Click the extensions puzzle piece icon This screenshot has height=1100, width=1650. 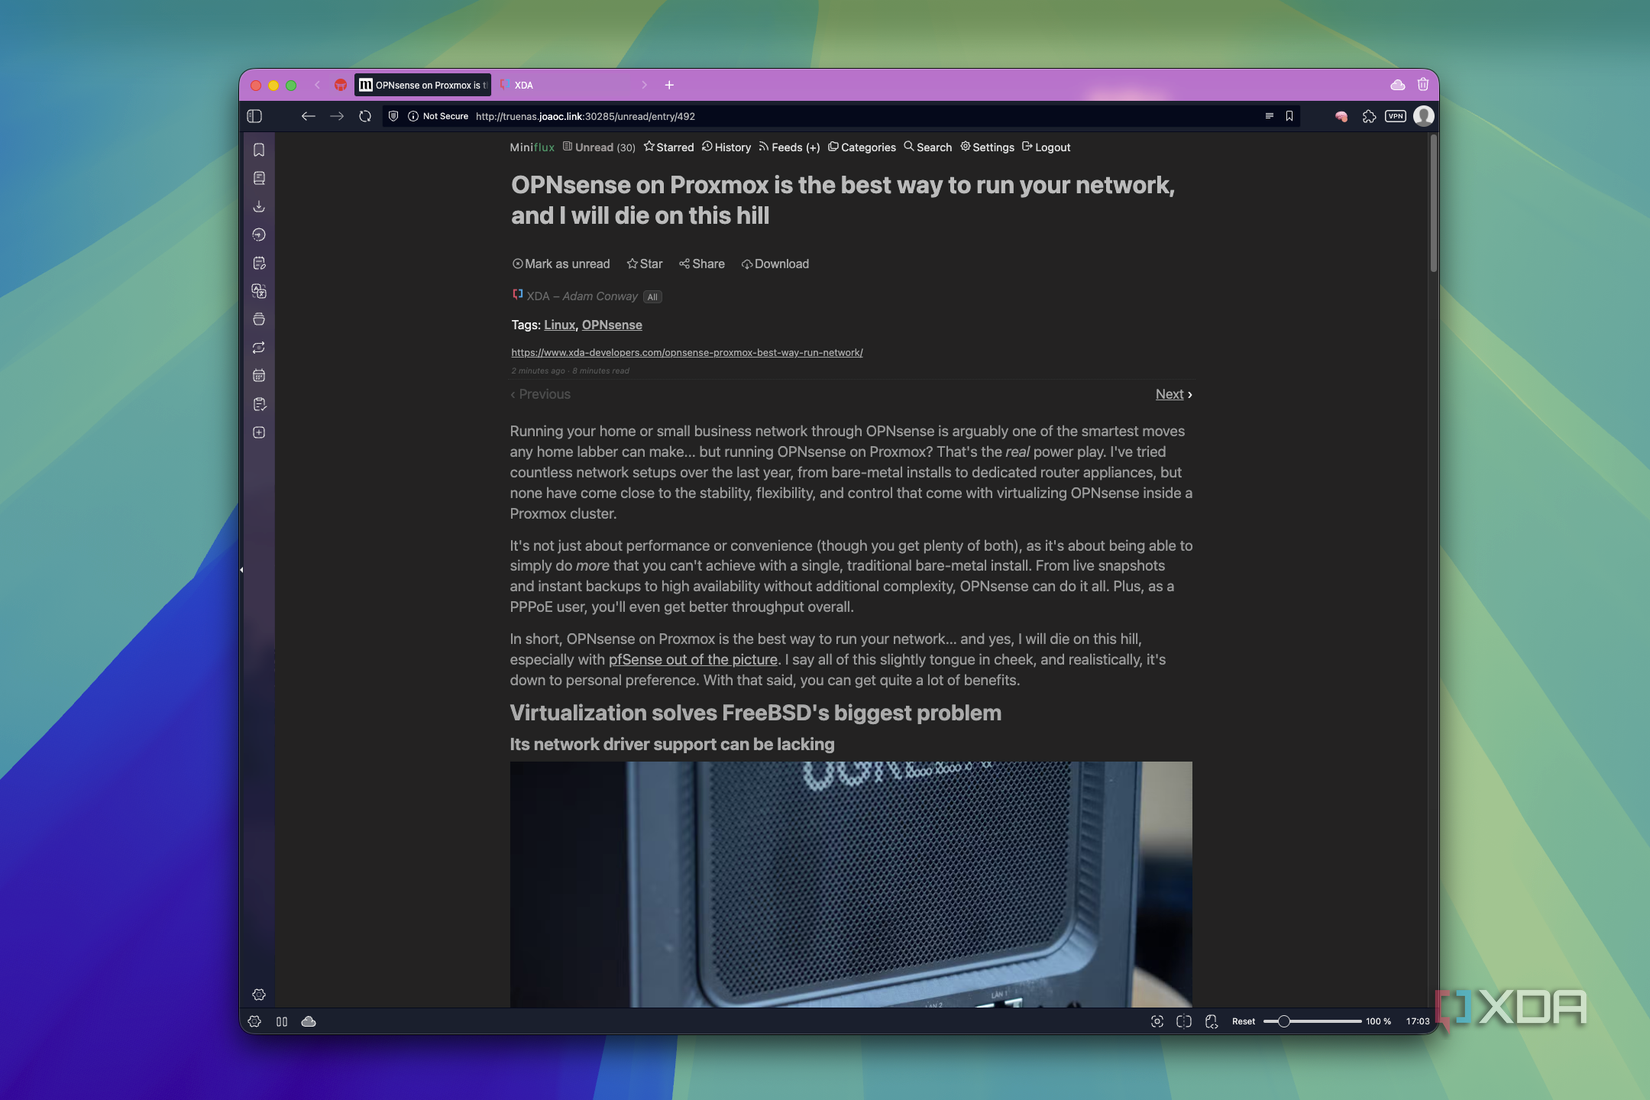point(1369,116)
